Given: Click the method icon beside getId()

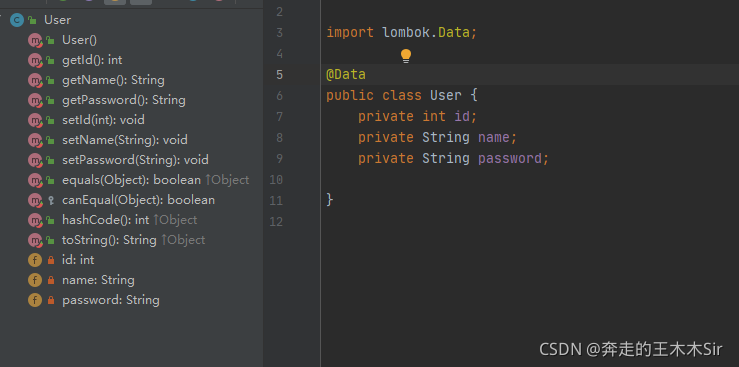Looking at the screenshot, I should click(35, 60).
